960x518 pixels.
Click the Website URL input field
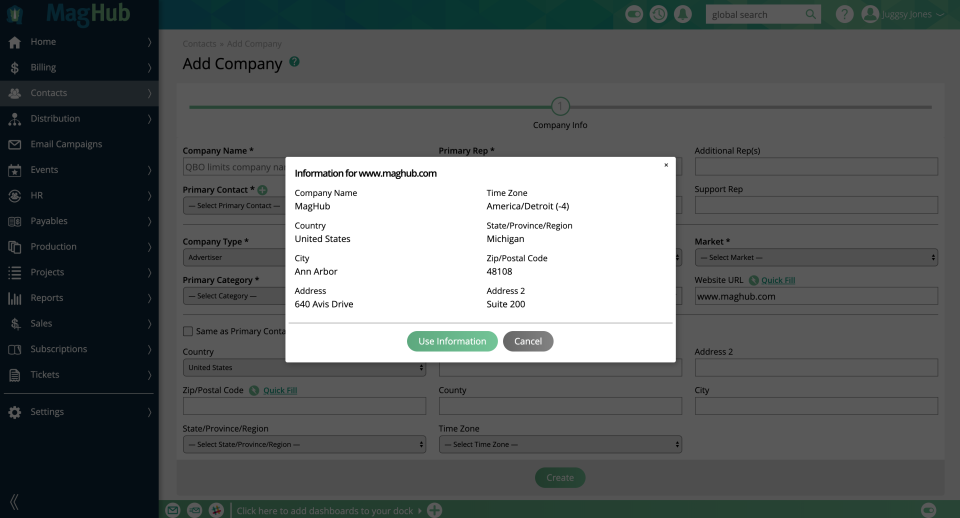tap(816, 296)
